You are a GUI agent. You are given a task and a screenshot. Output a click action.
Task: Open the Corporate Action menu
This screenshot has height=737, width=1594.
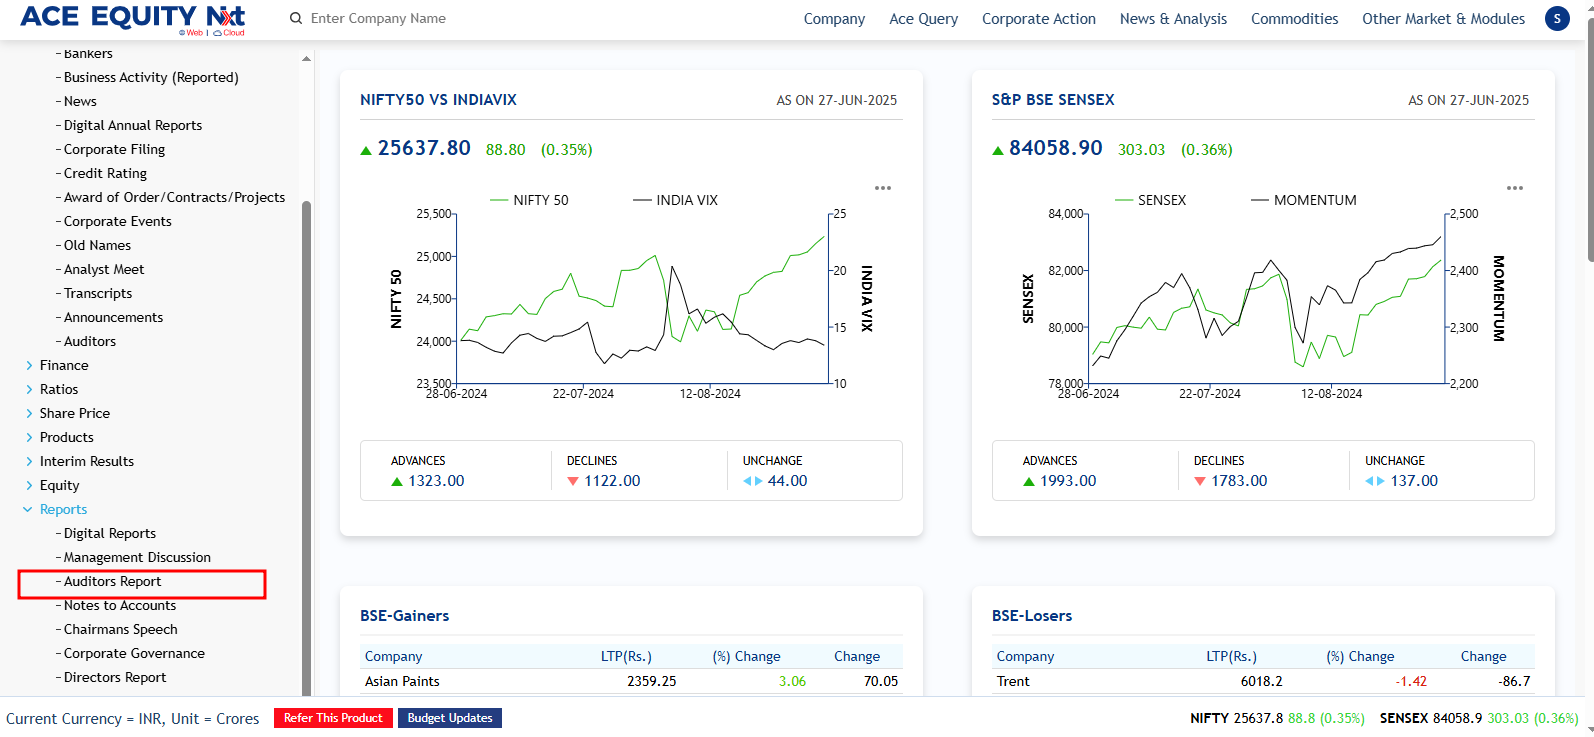1038,19
